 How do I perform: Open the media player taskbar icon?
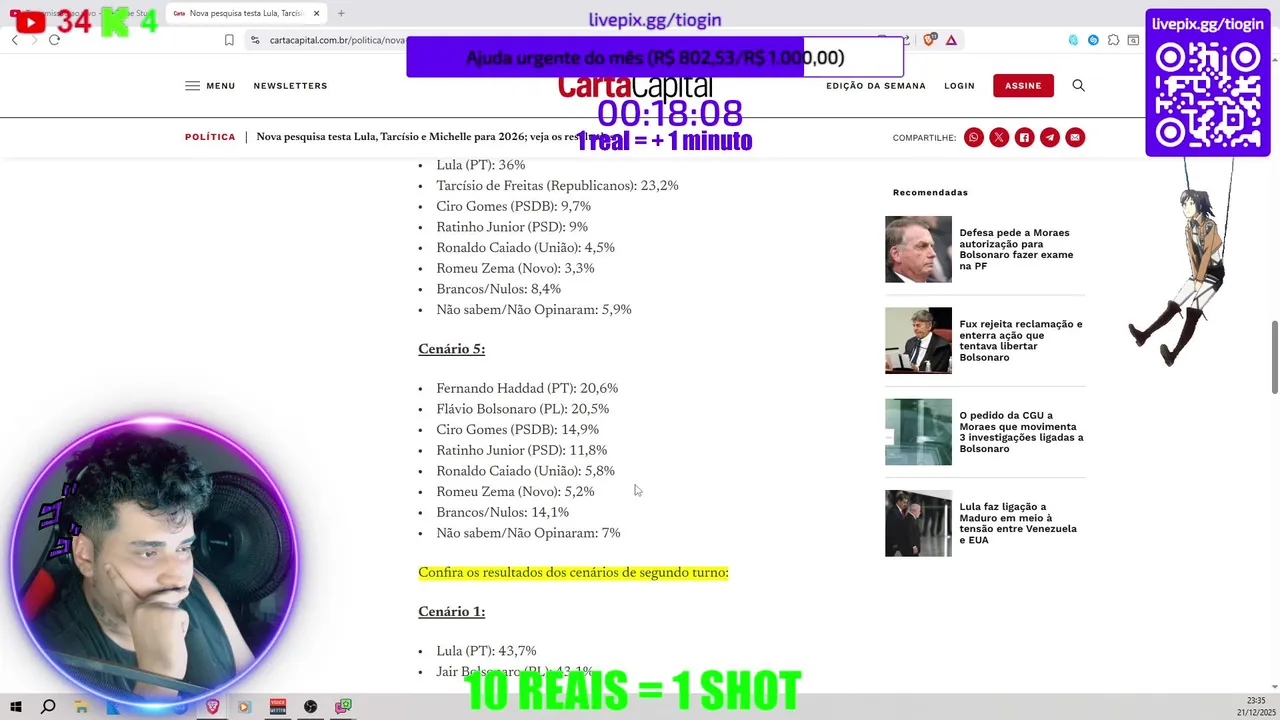[x=244, y=707]
